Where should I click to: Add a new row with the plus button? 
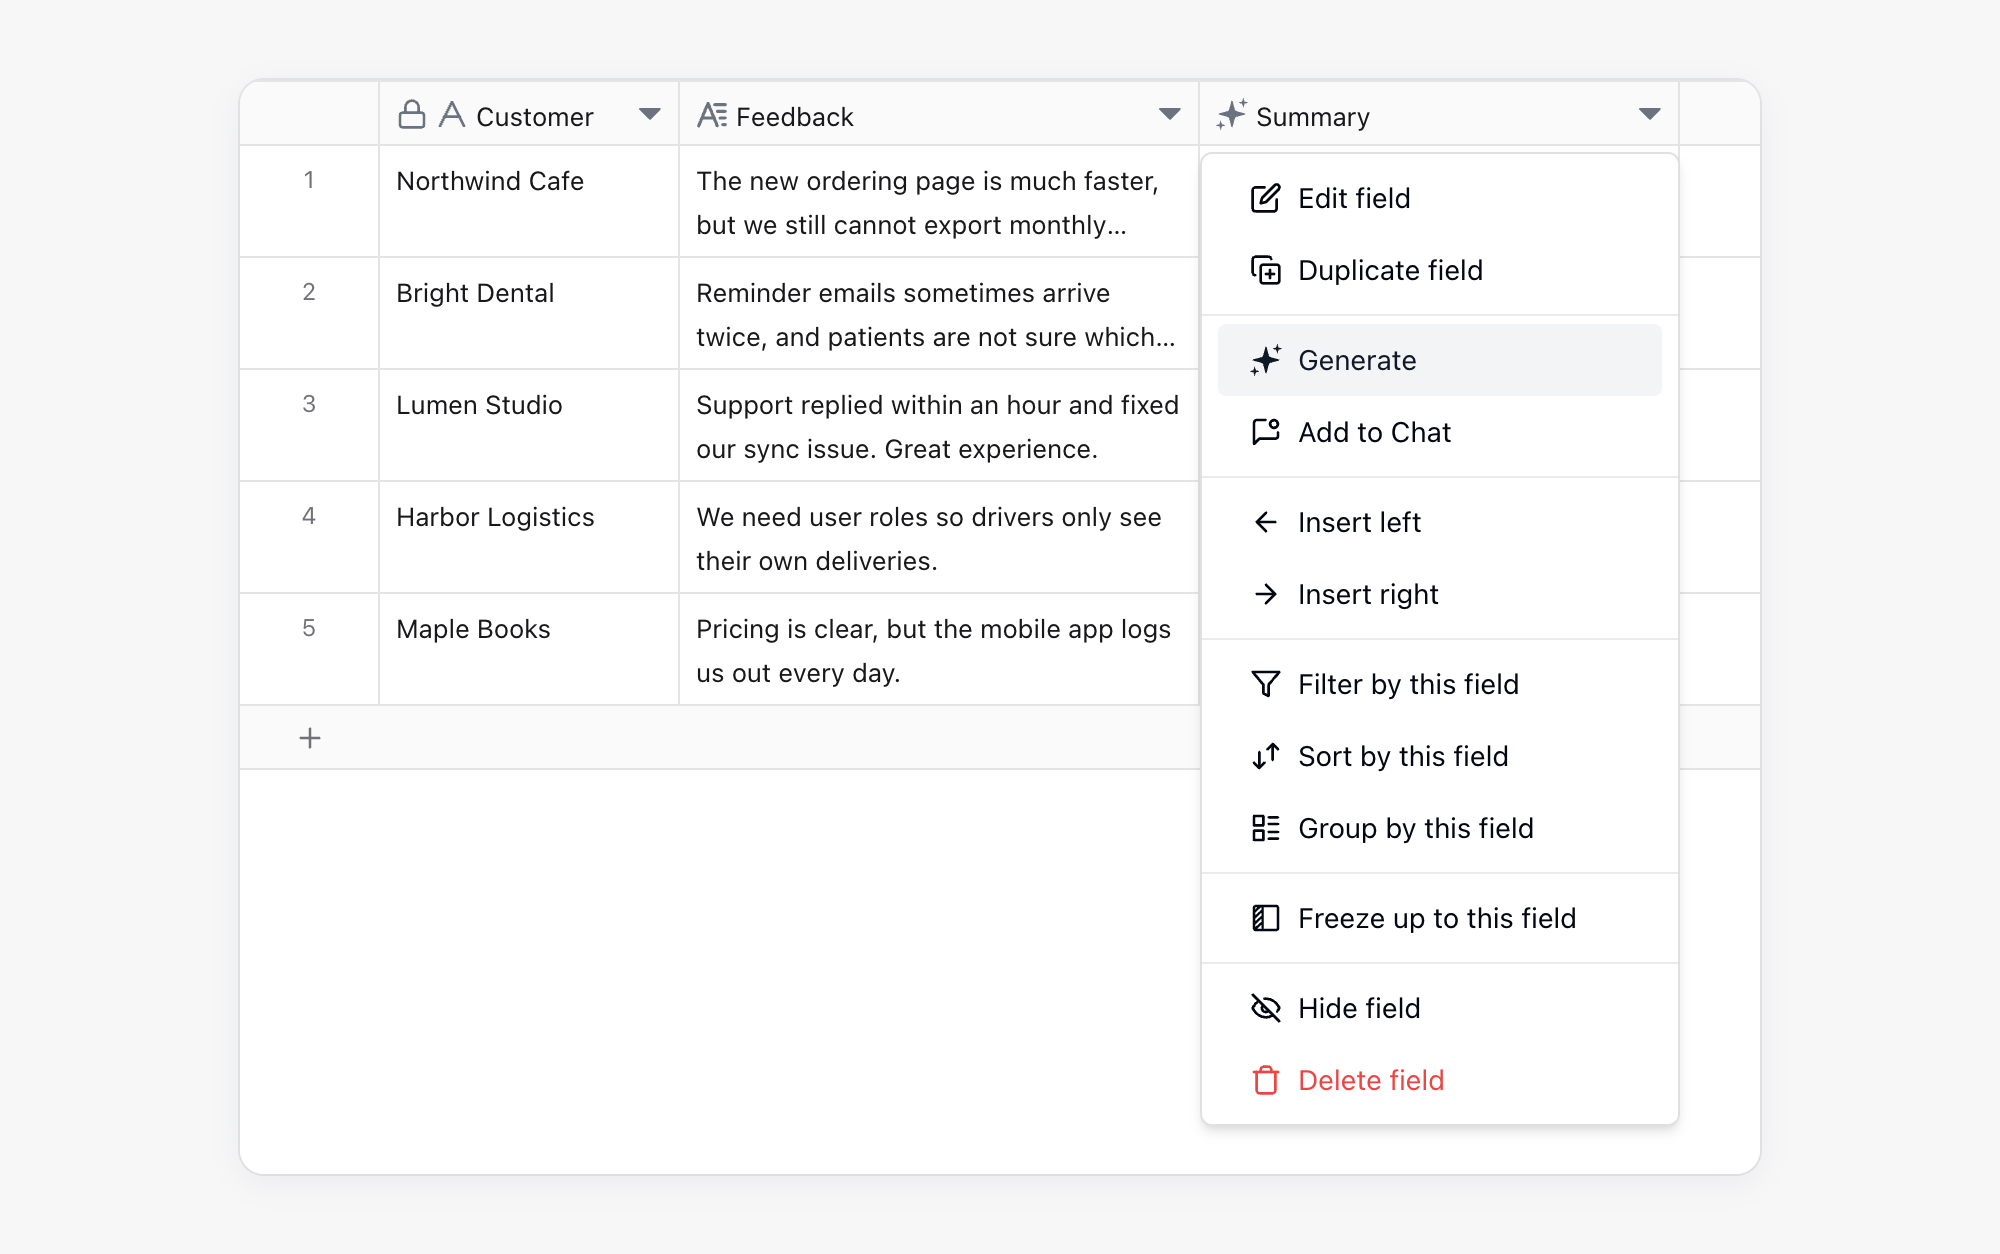pyautogui.click(x=310, y=738)
